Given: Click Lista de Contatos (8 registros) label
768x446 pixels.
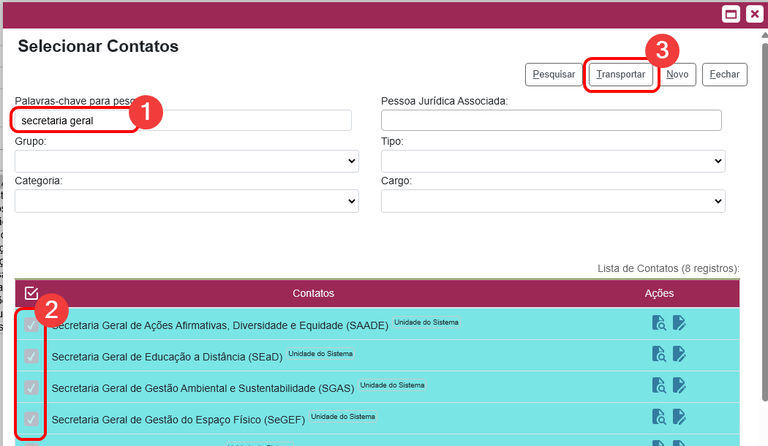Looking at the screenshot, I should tap(668, 268).
